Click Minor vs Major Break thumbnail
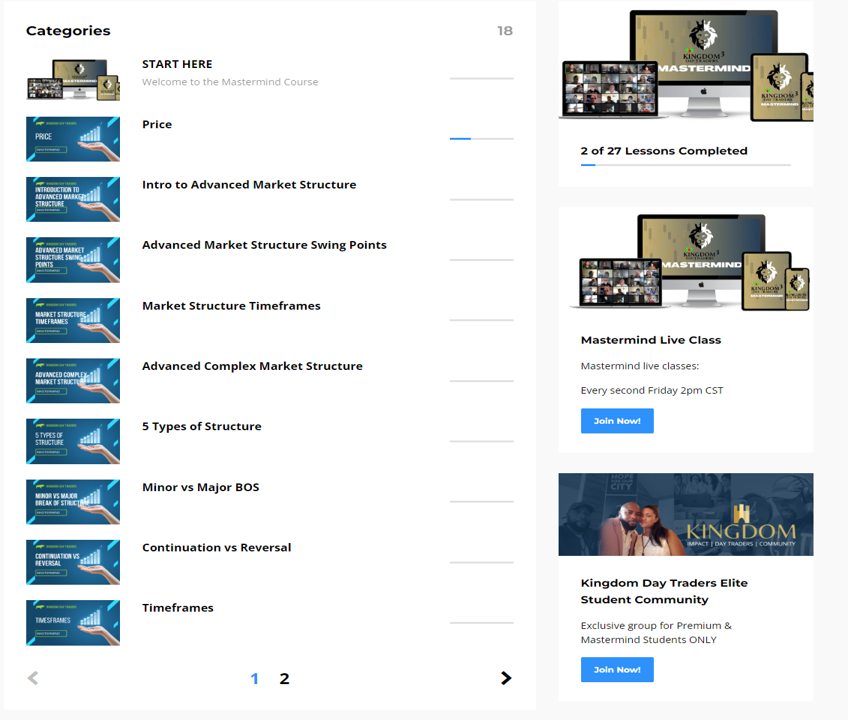 pyautogui.click(x=73, y=501)
